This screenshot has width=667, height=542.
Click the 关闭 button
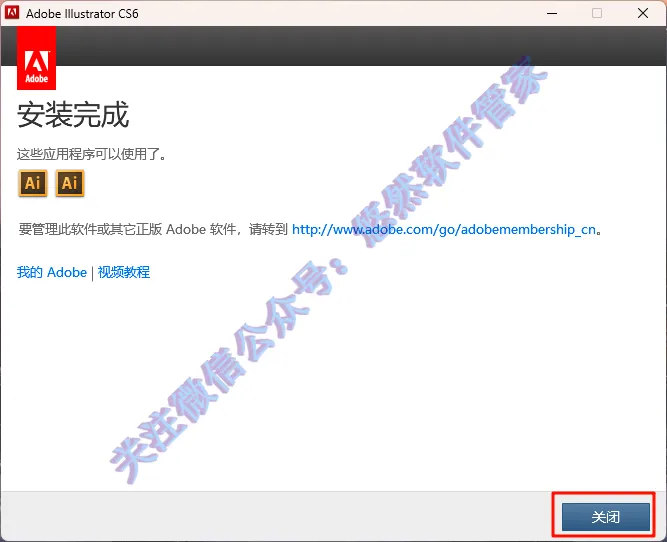coord(605,517)
